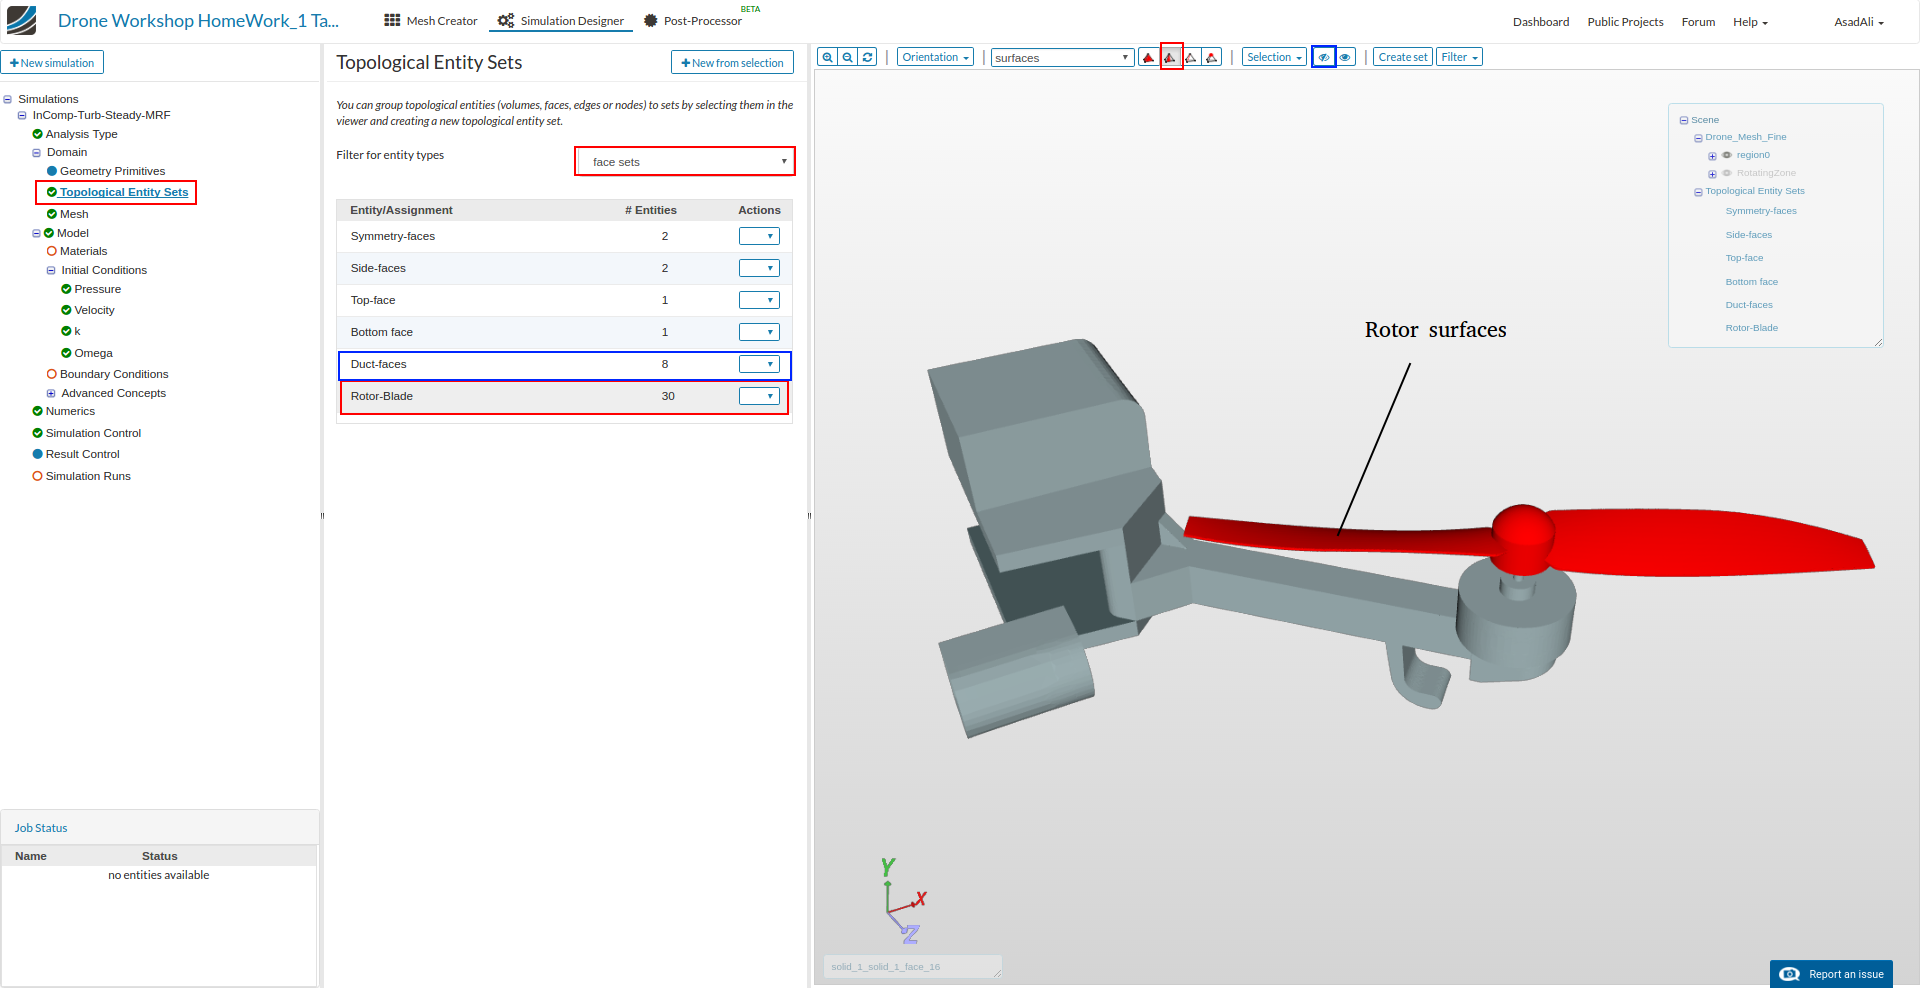The width and height of the screenshot is (1920, 988).
Task: Open the Selection dropdown
Action: (1274, 57)
